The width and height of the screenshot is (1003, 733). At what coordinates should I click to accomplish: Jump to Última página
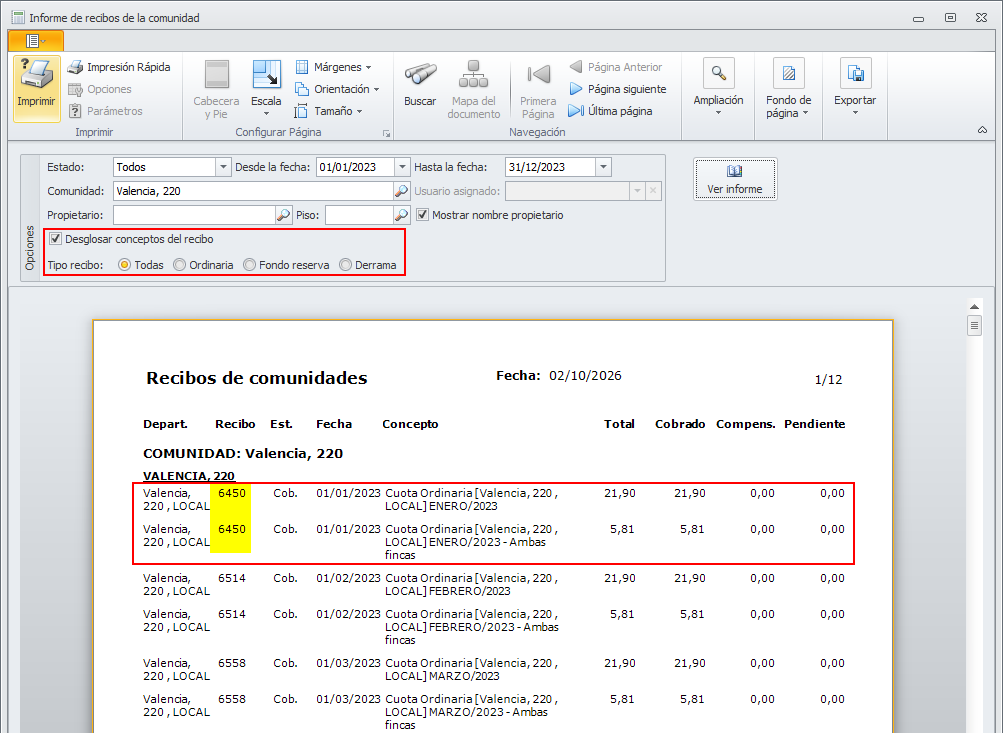pyautogui.click(x=611, y=111)
